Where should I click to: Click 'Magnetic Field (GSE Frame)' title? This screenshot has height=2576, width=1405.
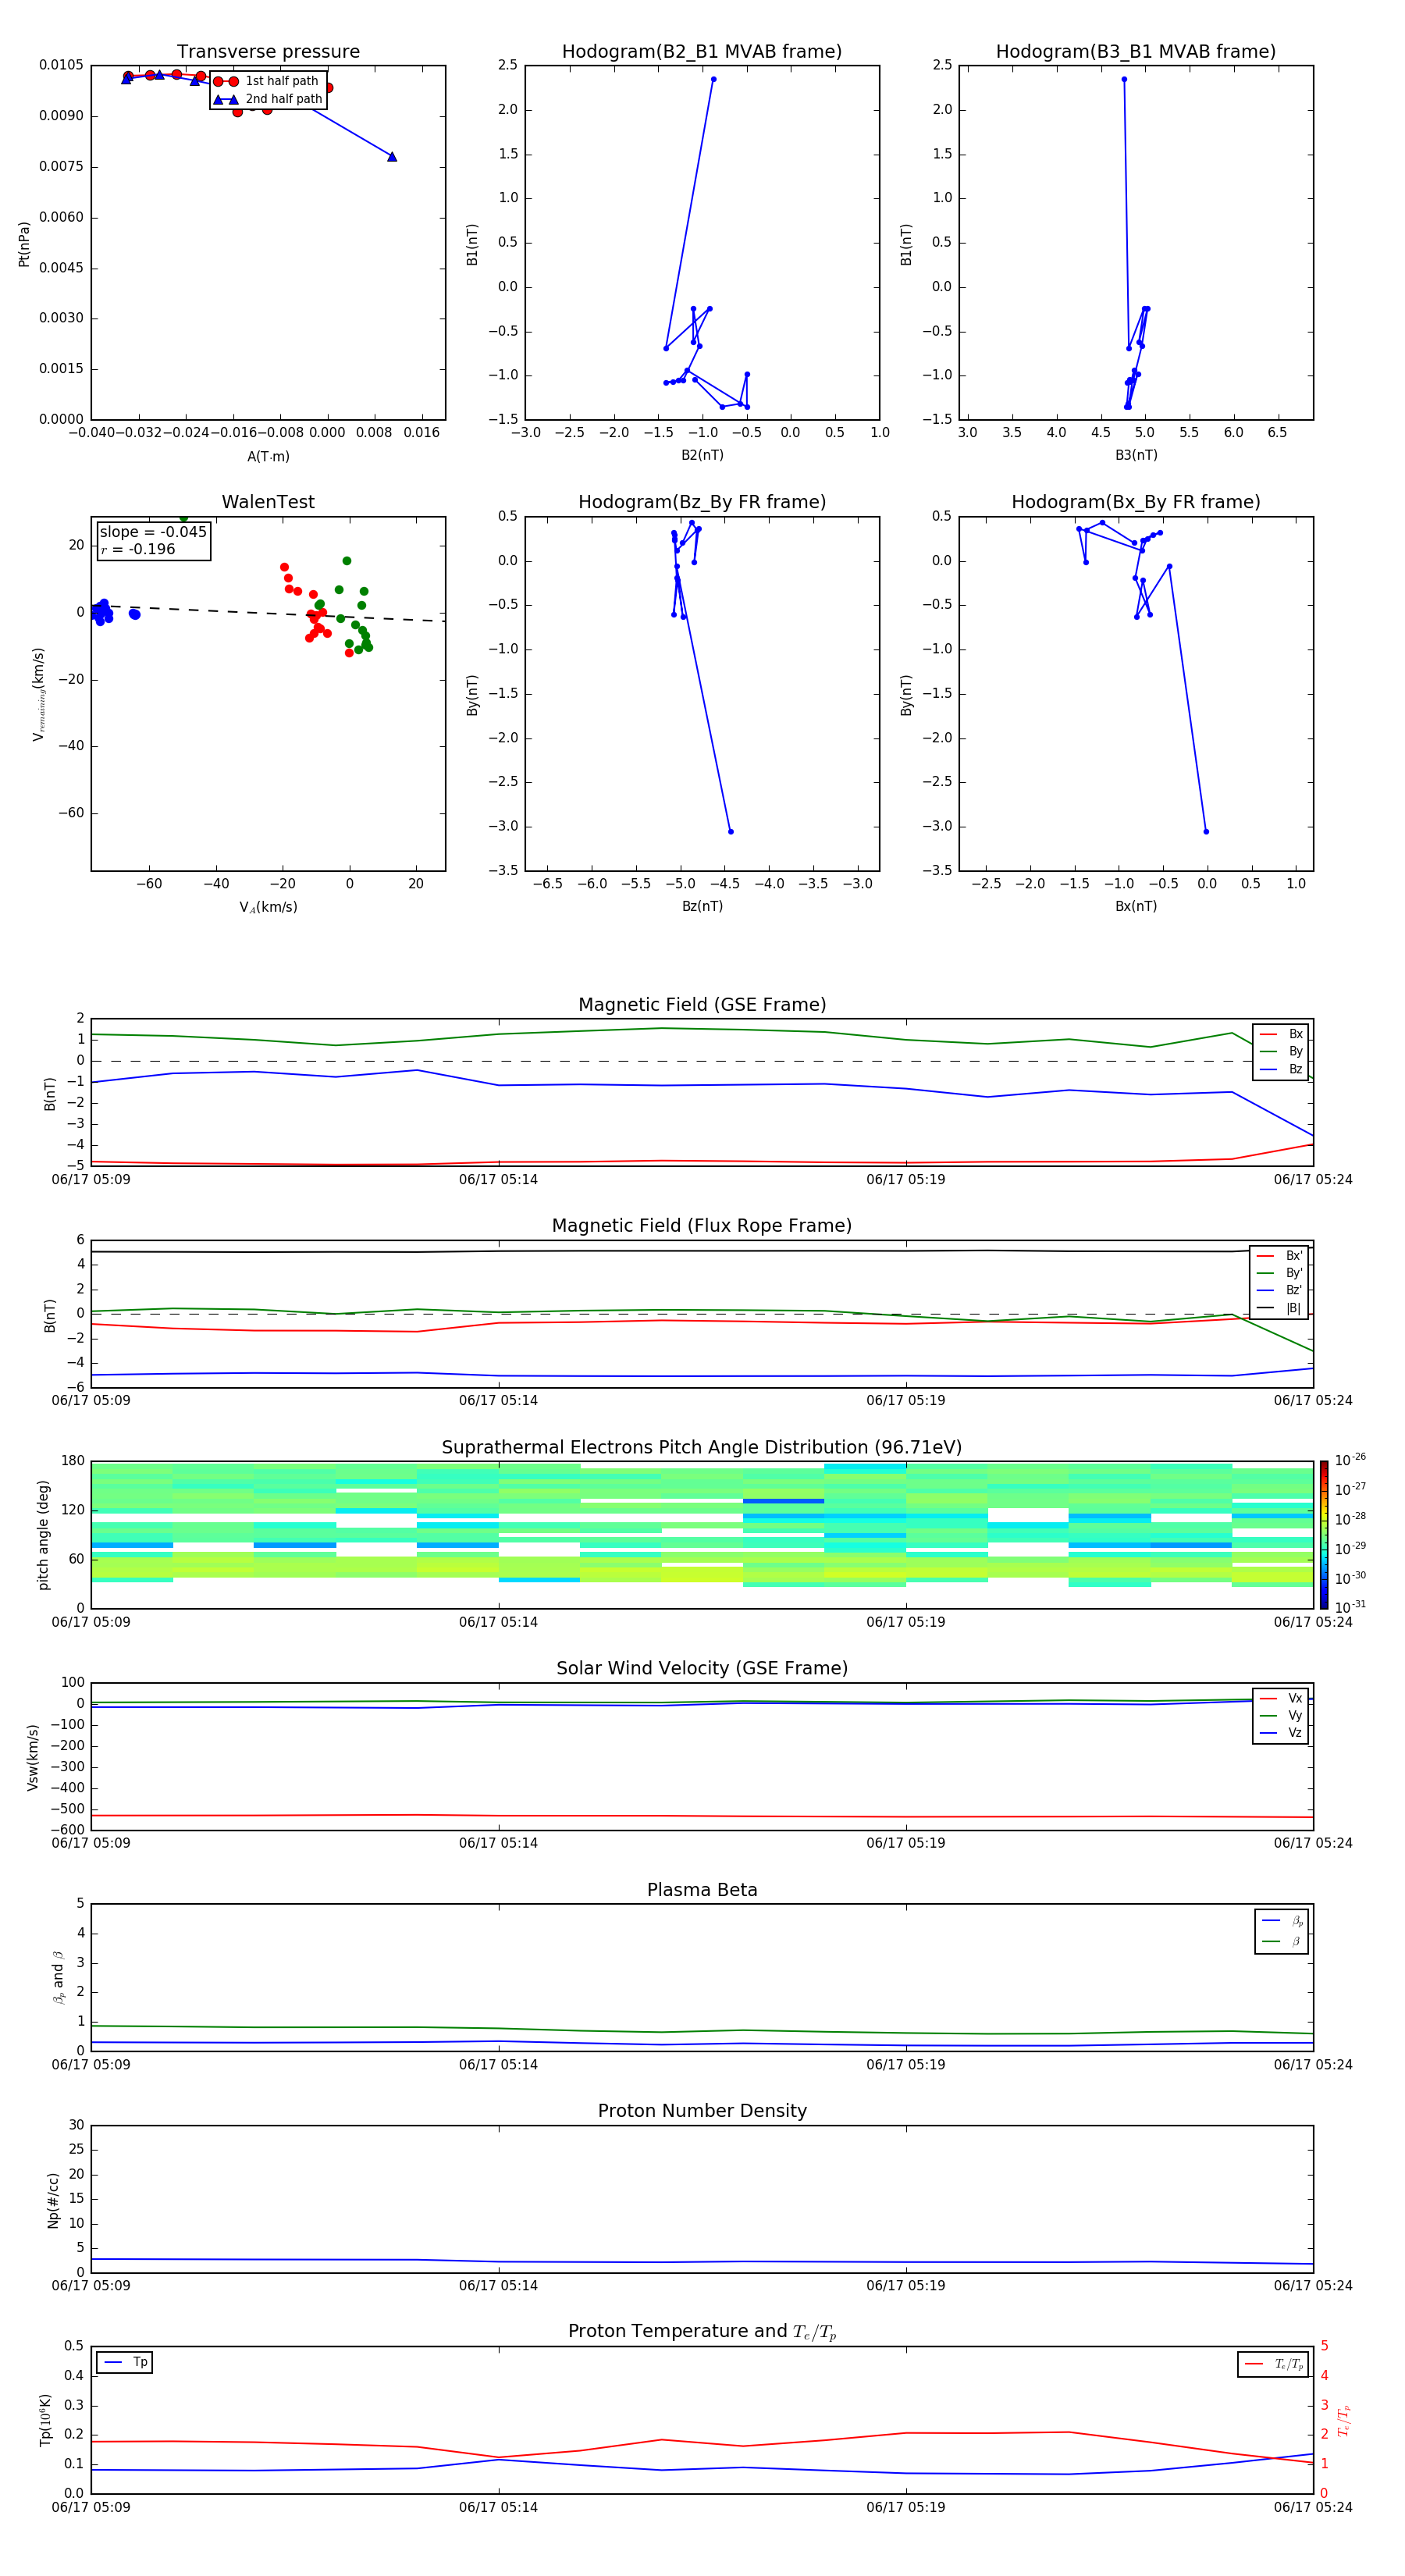tap(702, 1005)
